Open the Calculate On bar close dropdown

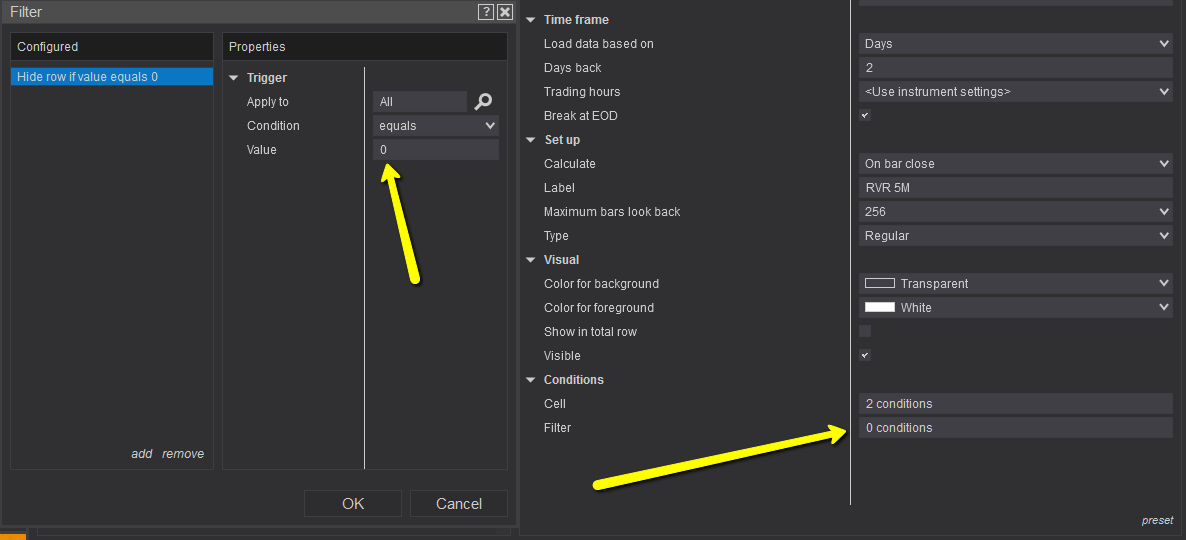tap(1015, 164)
